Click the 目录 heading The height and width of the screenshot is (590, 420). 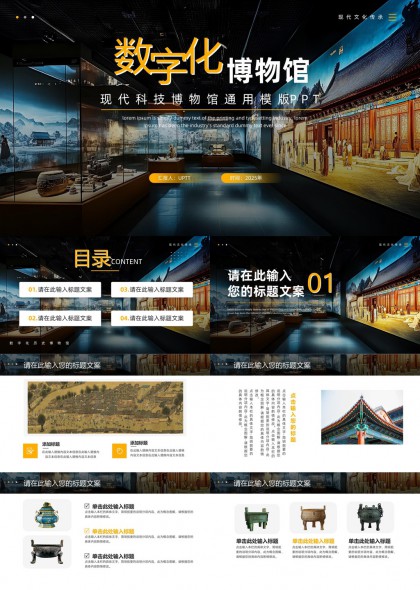(x=92, y=259)
